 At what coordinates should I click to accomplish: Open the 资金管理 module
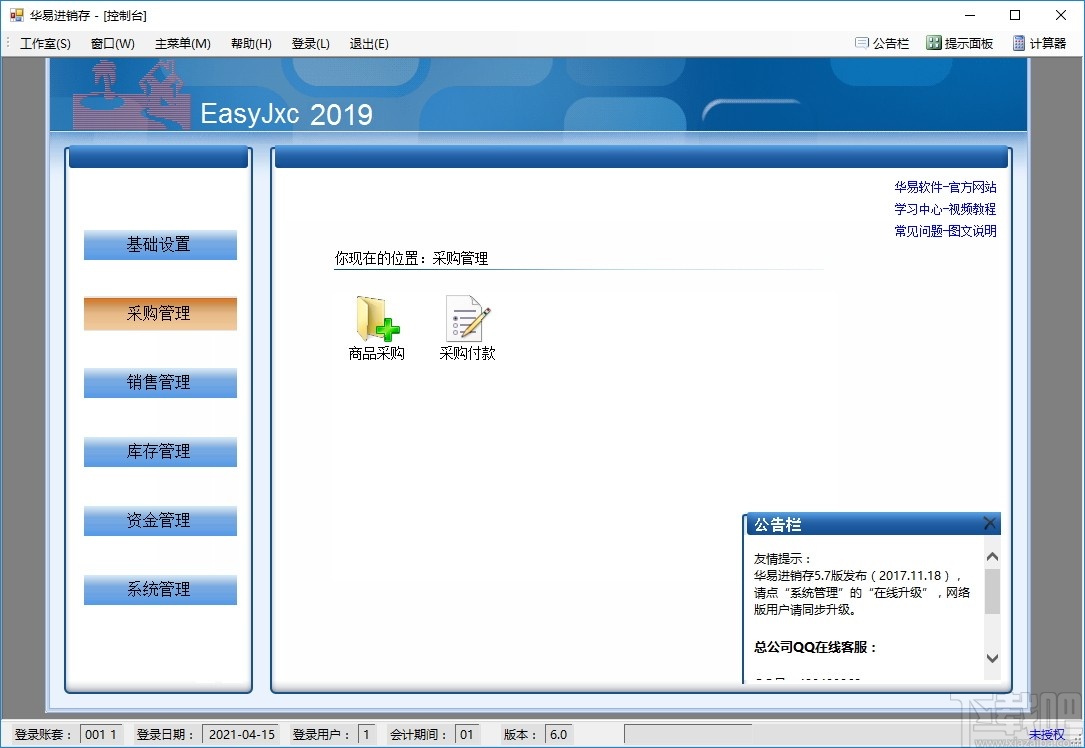click(x=159, y=520)
